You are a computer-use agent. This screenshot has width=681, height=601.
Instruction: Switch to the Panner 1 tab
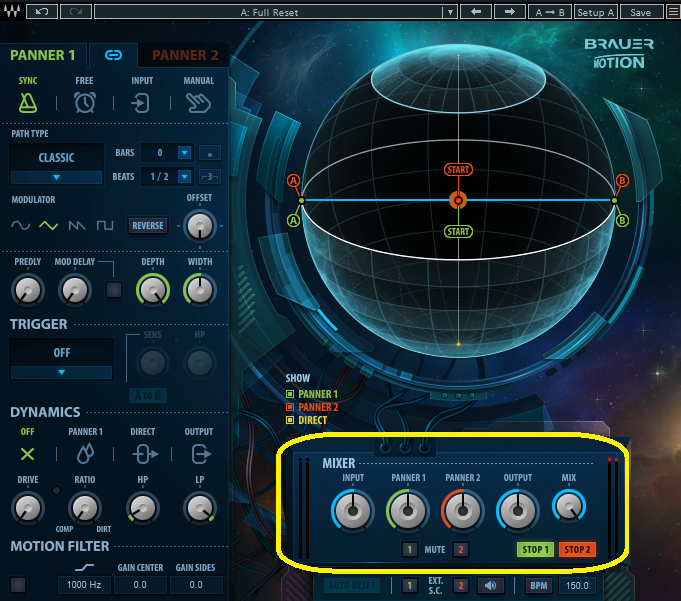coord(43,55)
